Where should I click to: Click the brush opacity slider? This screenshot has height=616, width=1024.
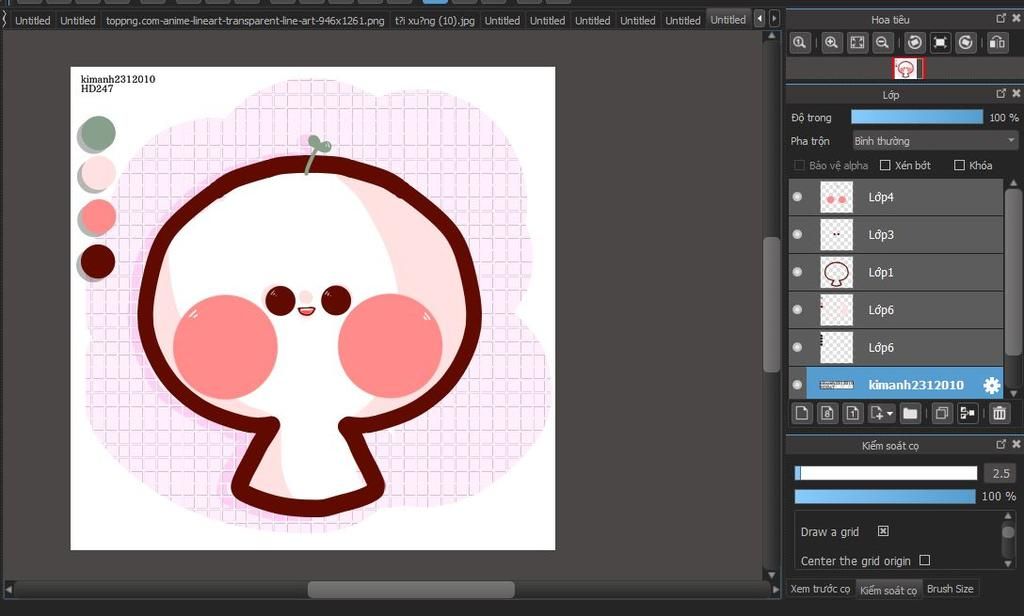[885, 496]
